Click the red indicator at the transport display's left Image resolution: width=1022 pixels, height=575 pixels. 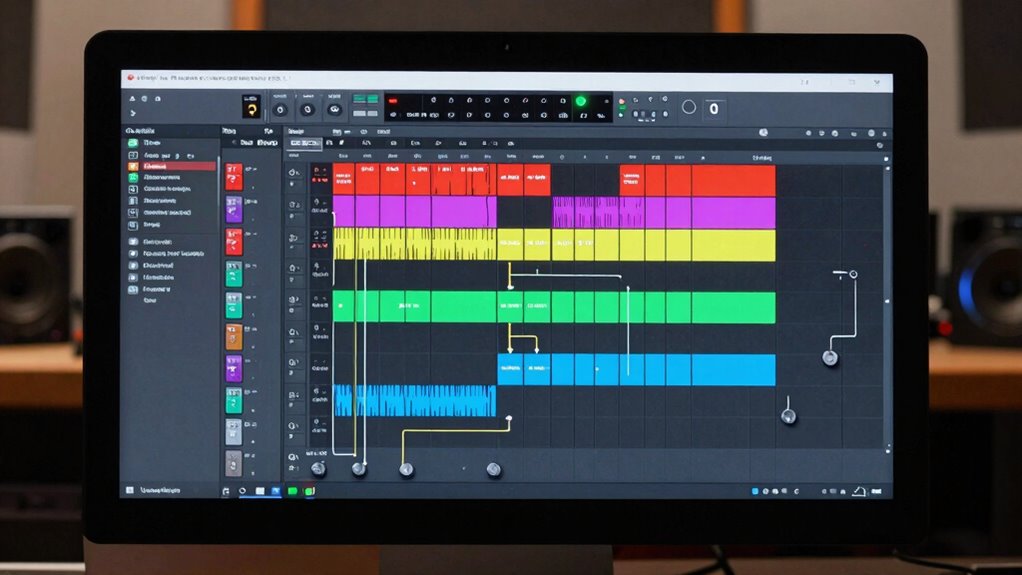click(393, 101)
